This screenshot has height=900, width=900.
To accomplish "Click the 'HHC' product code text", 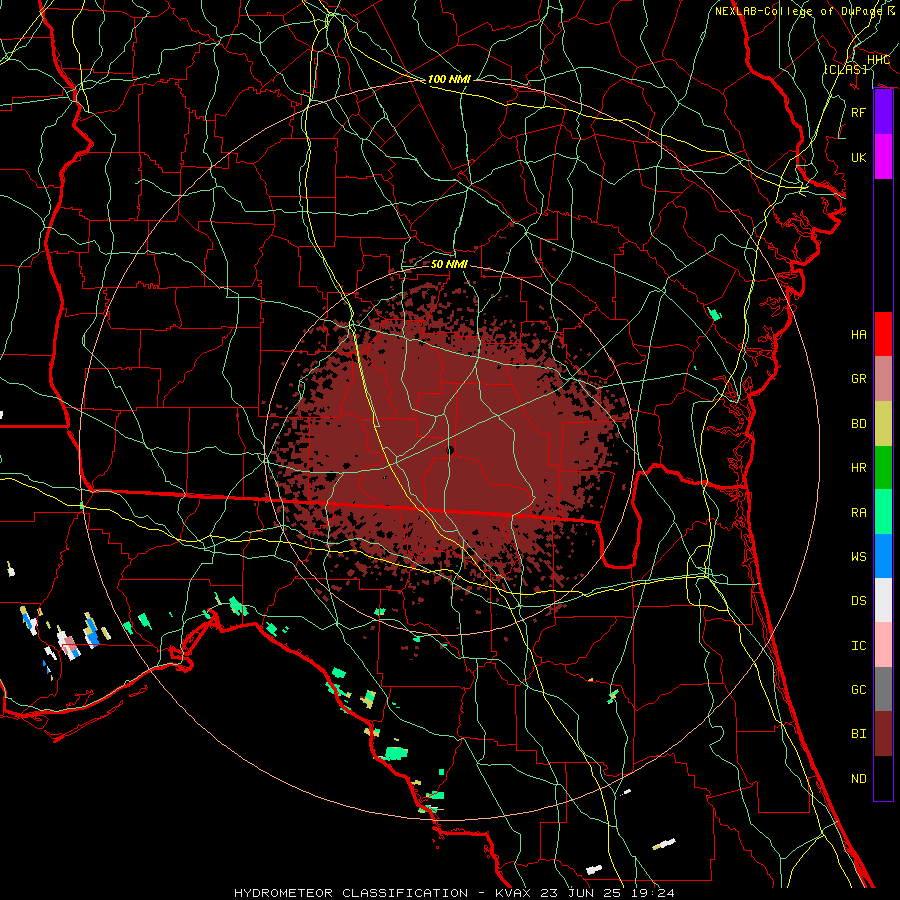I will pyautogui.click(x=879, y=60).
